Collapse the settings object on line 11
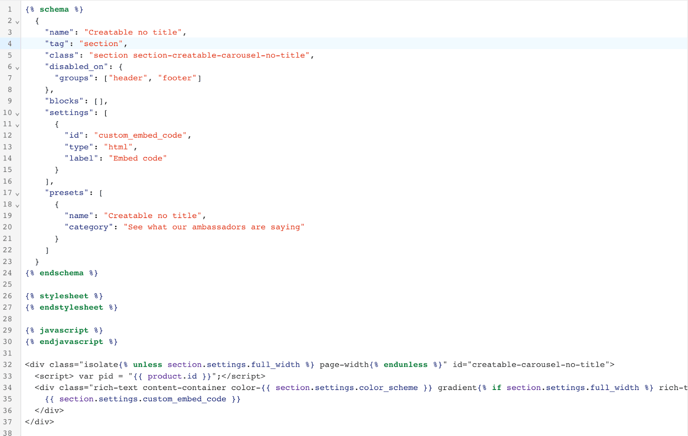This screenshot has width=688, height=436. 17,125
